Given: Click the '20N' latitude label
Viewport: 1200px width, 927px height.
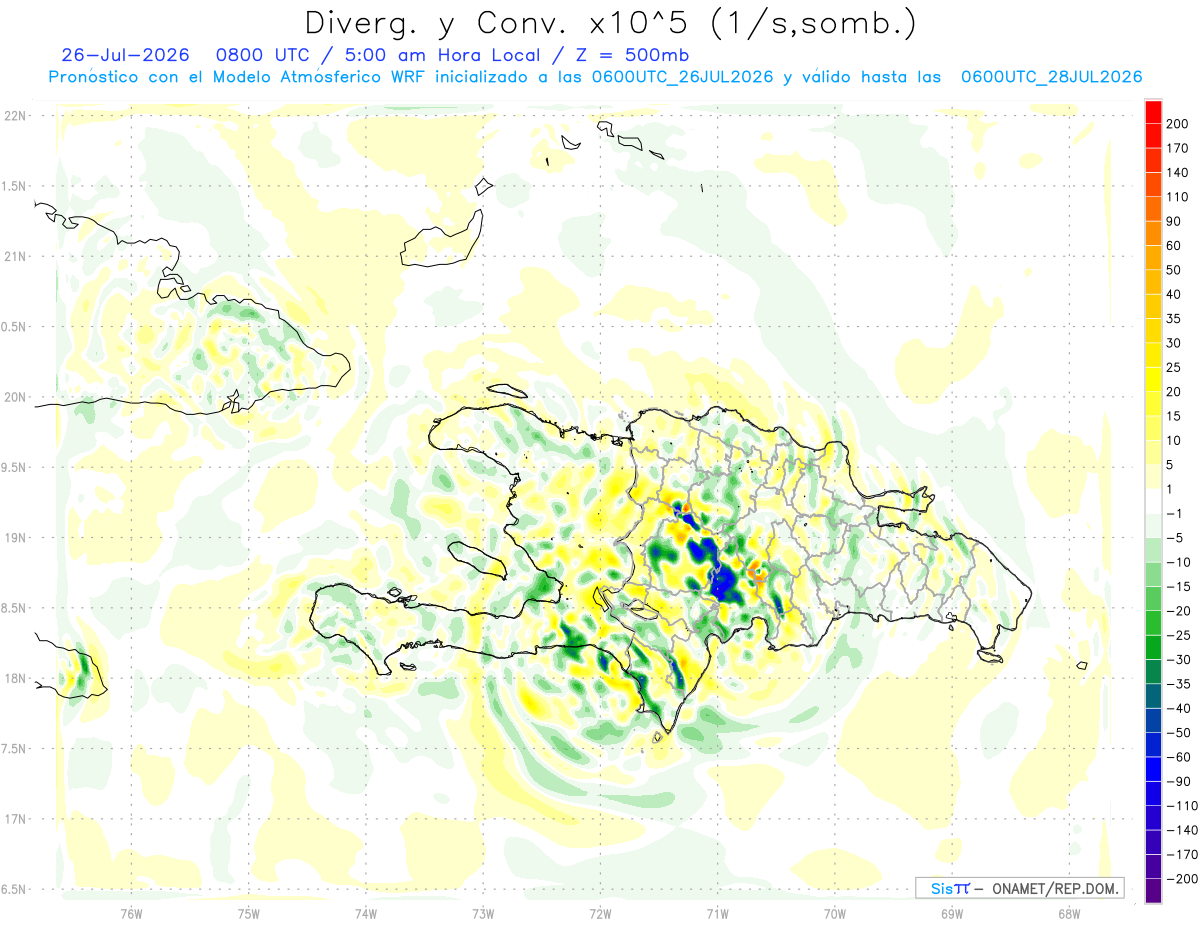Looking at the screenshot, I should click(14, 397).
